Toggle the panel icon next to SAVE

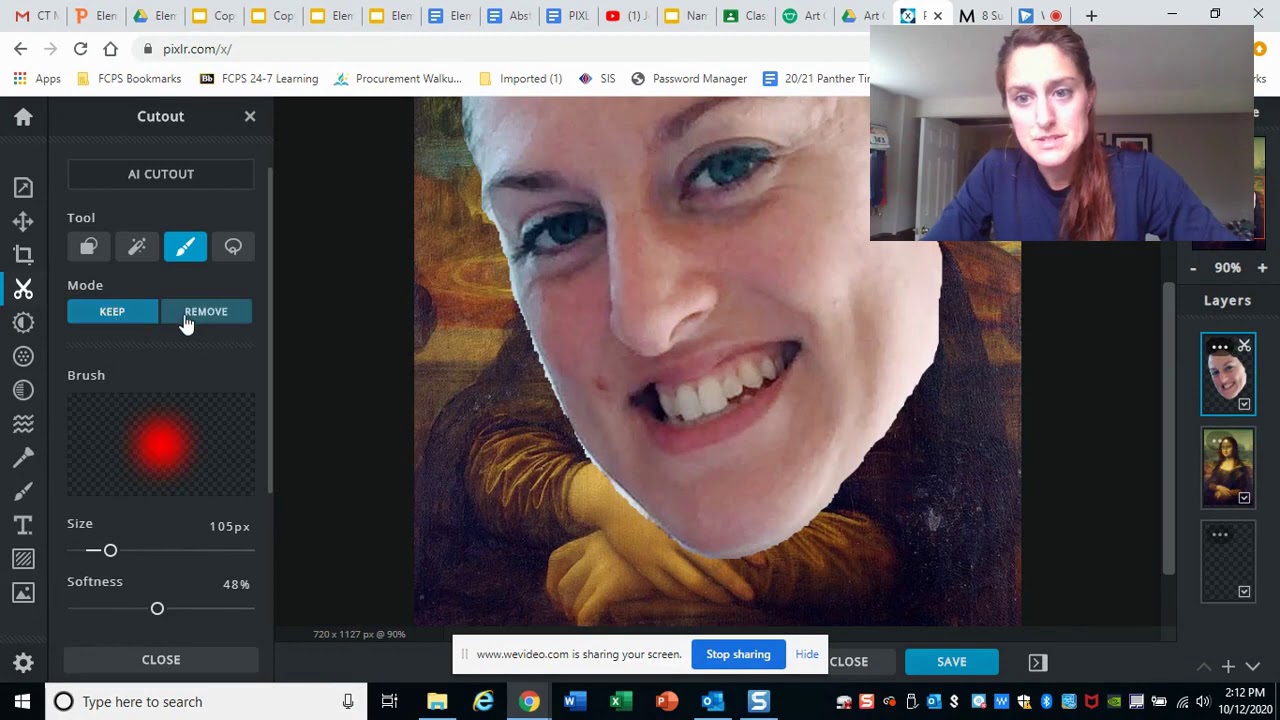coord(1038,662)
